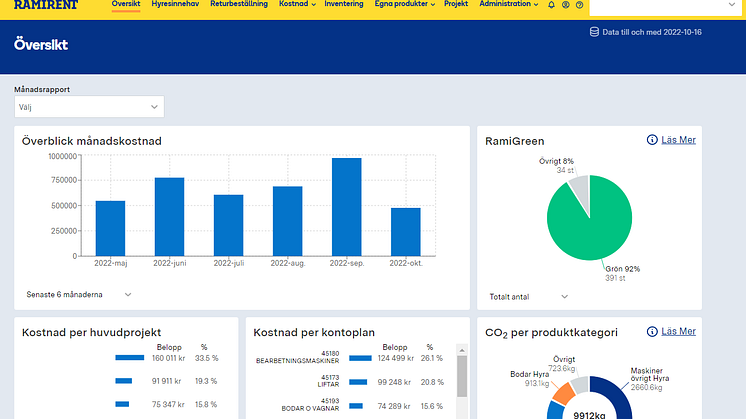Click the 160 011 kr amount
The image size is (746, 419).
168,358
